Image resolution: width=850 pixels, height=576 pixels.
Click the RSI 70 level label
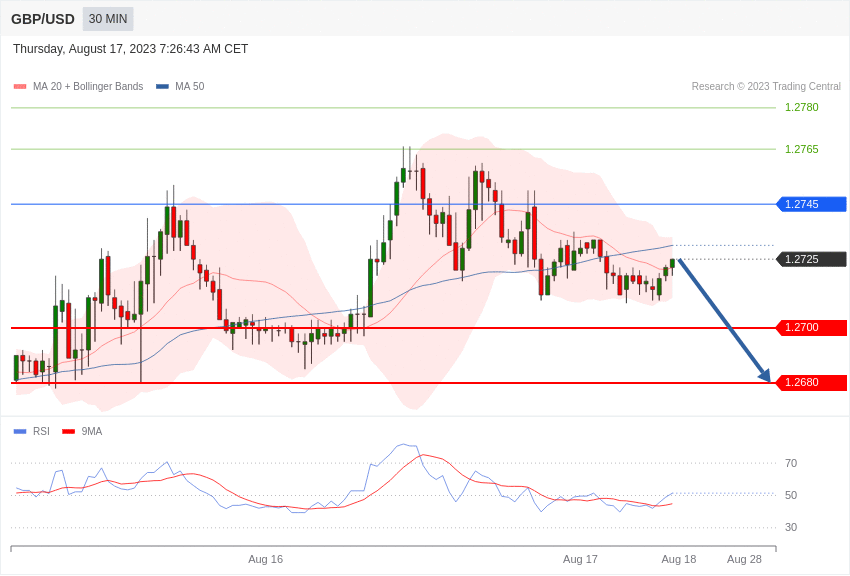pos(791,463)
